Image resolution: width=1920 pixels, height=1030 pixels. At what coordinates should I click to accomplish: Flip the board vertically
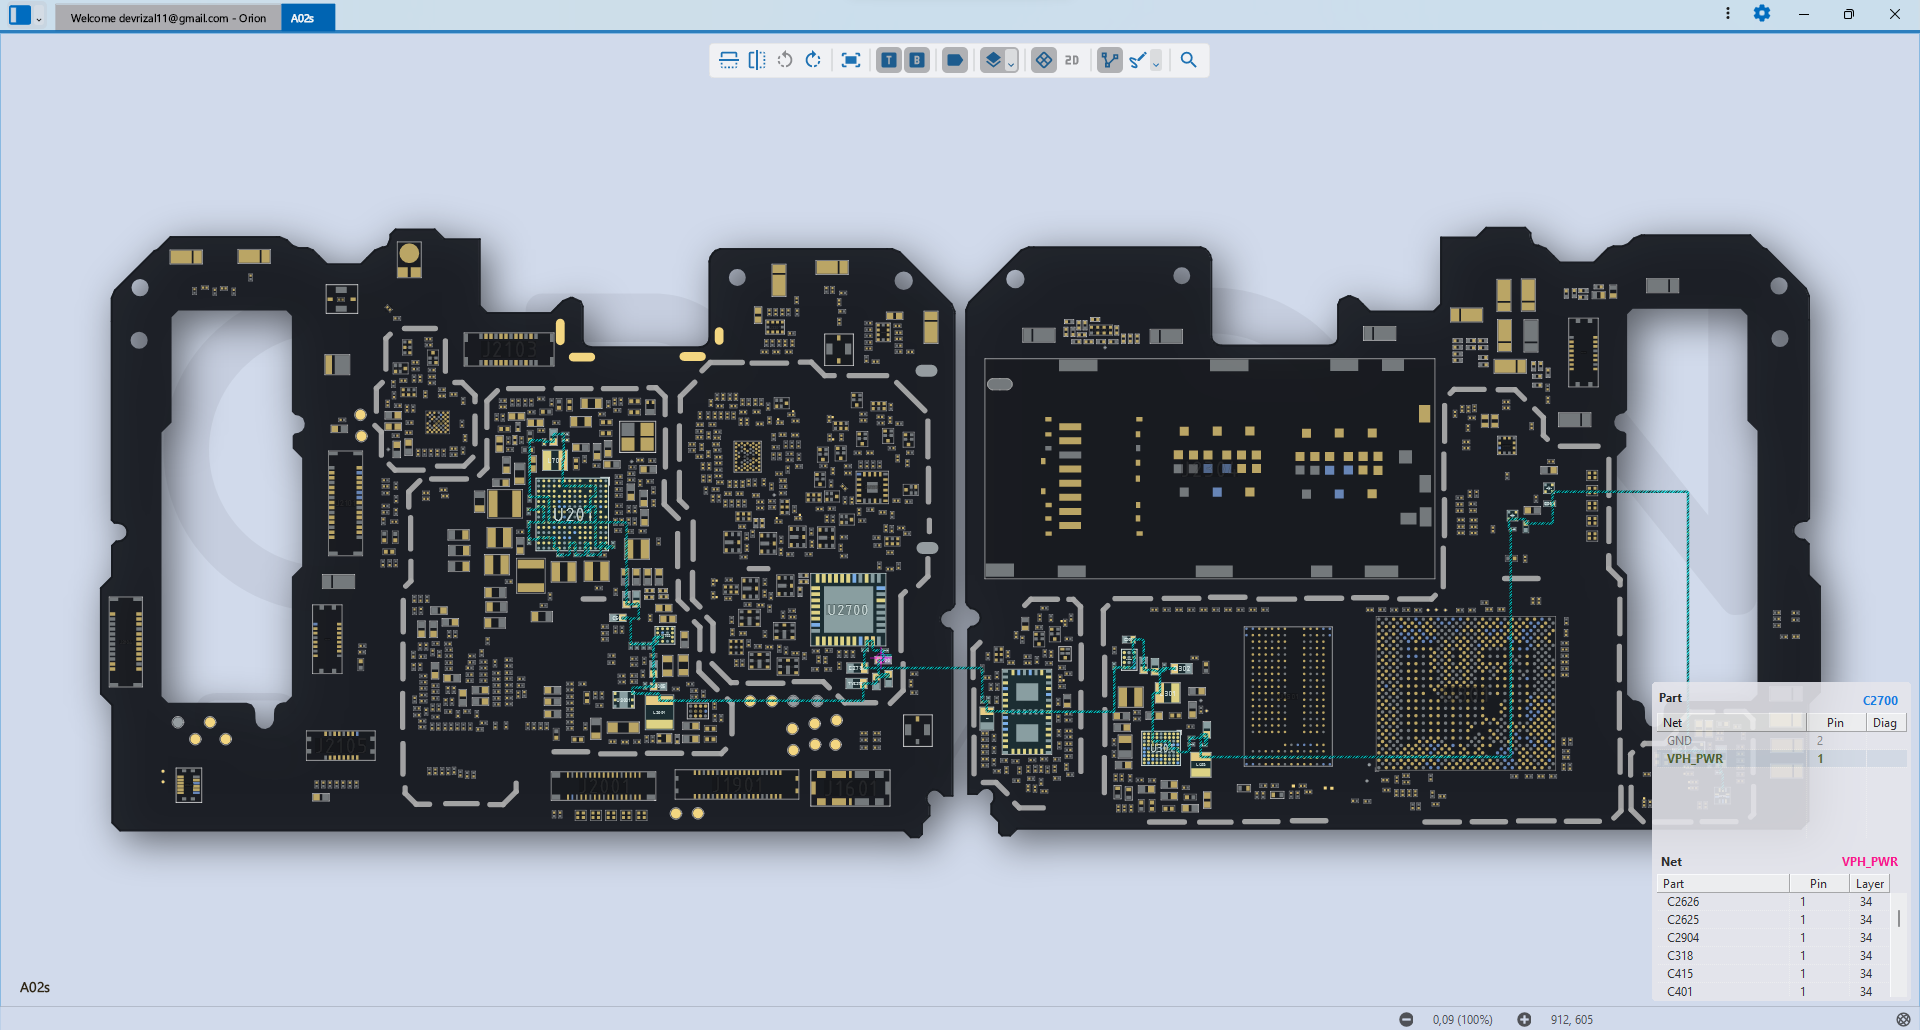pyautogui.click(x=729, y=60)
